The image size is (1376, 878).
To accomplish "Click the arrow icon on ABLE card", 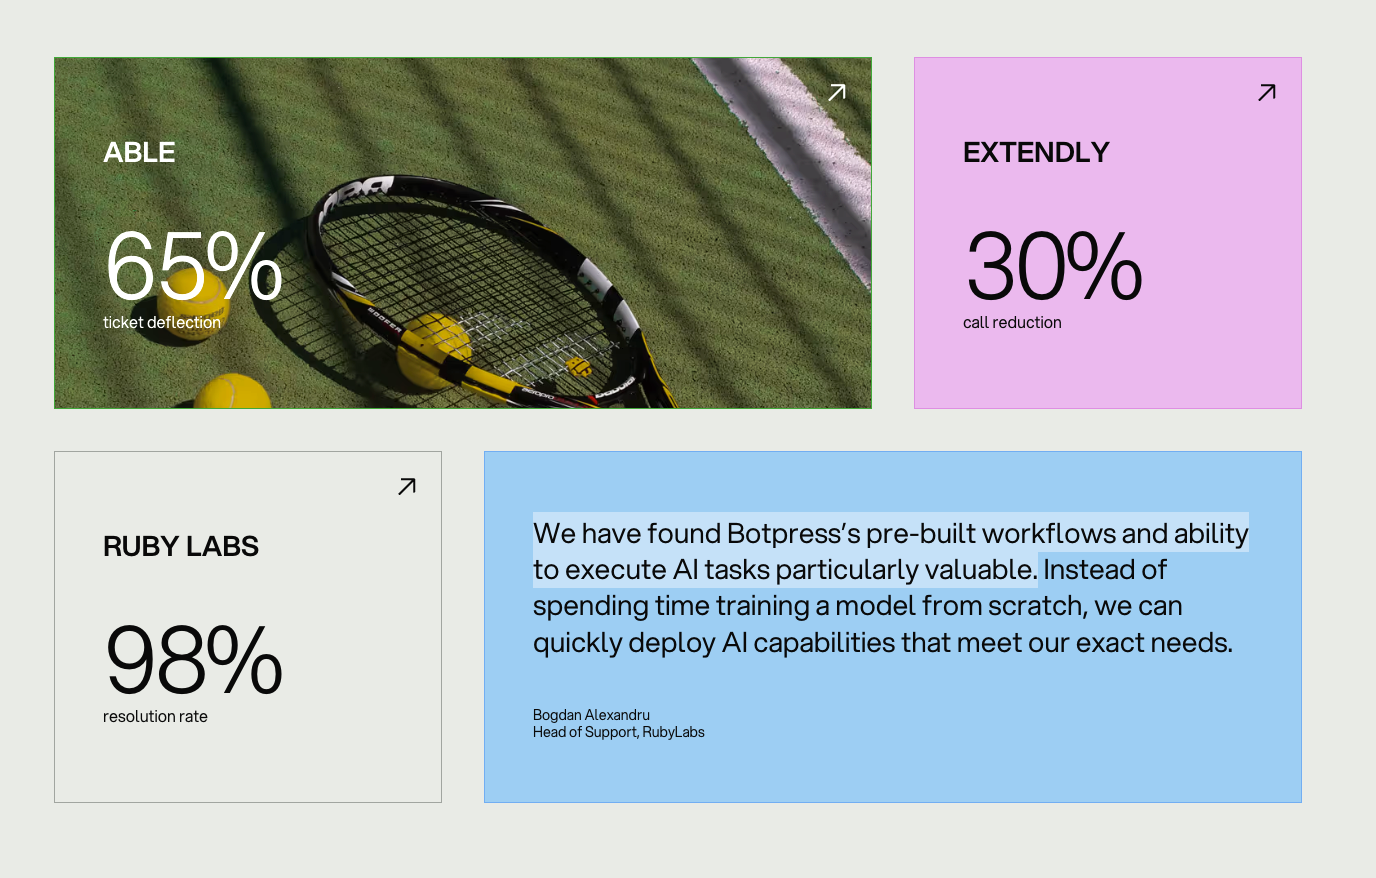I will point(837,93).
